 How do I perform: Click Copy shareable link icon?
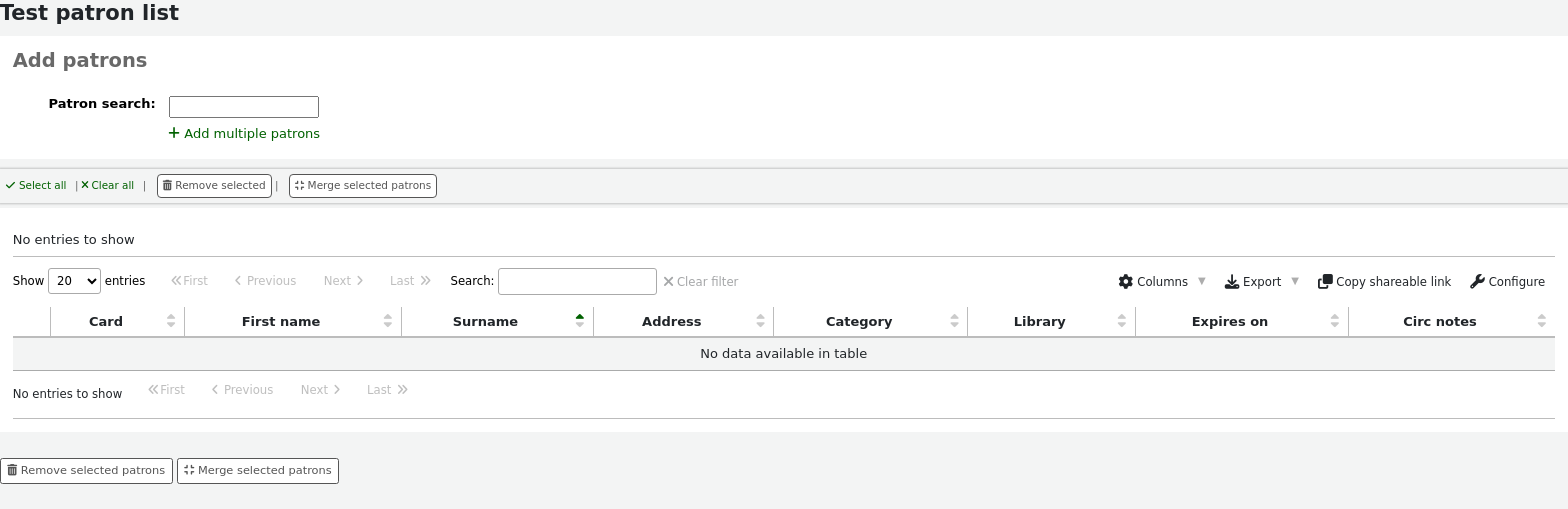[1325, 282]
